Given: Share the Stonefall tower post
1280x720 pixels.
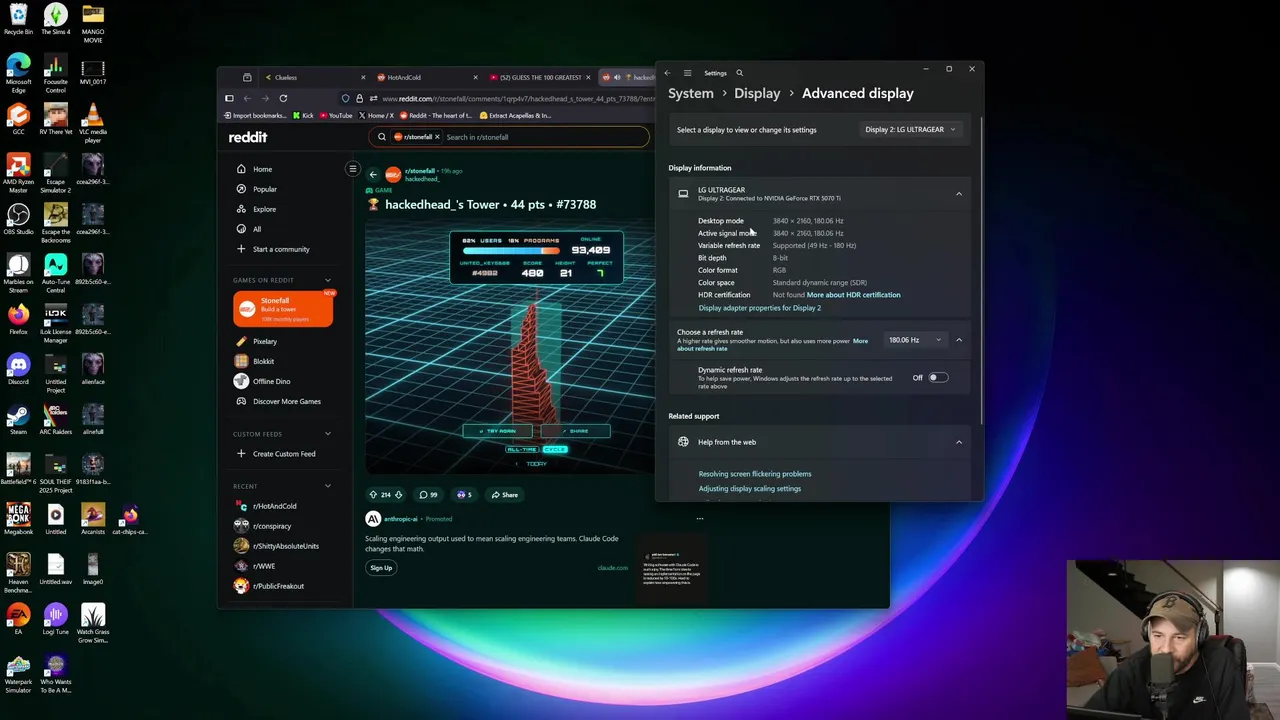Looking at the screenshot, I should coord(503,494).
